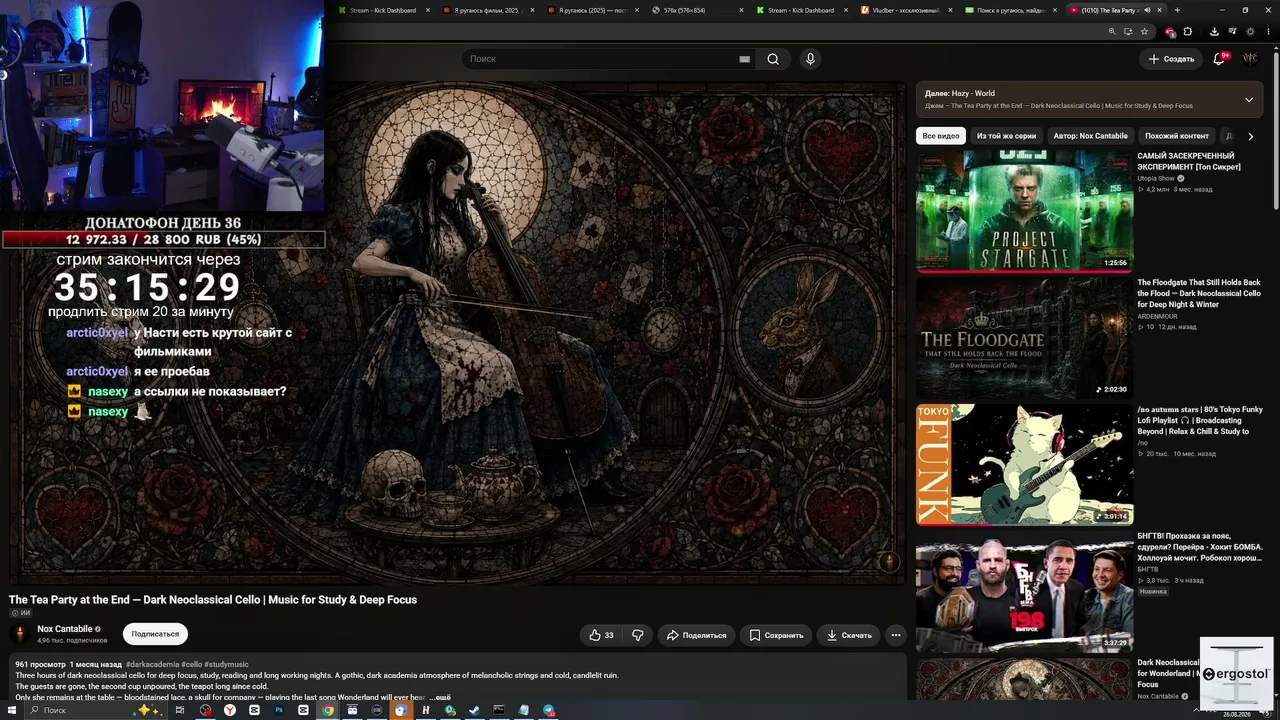Screen dimensions: 1280x720
Task: Mute the tab audio on Tea Party tab
Action: (1147, 10)
